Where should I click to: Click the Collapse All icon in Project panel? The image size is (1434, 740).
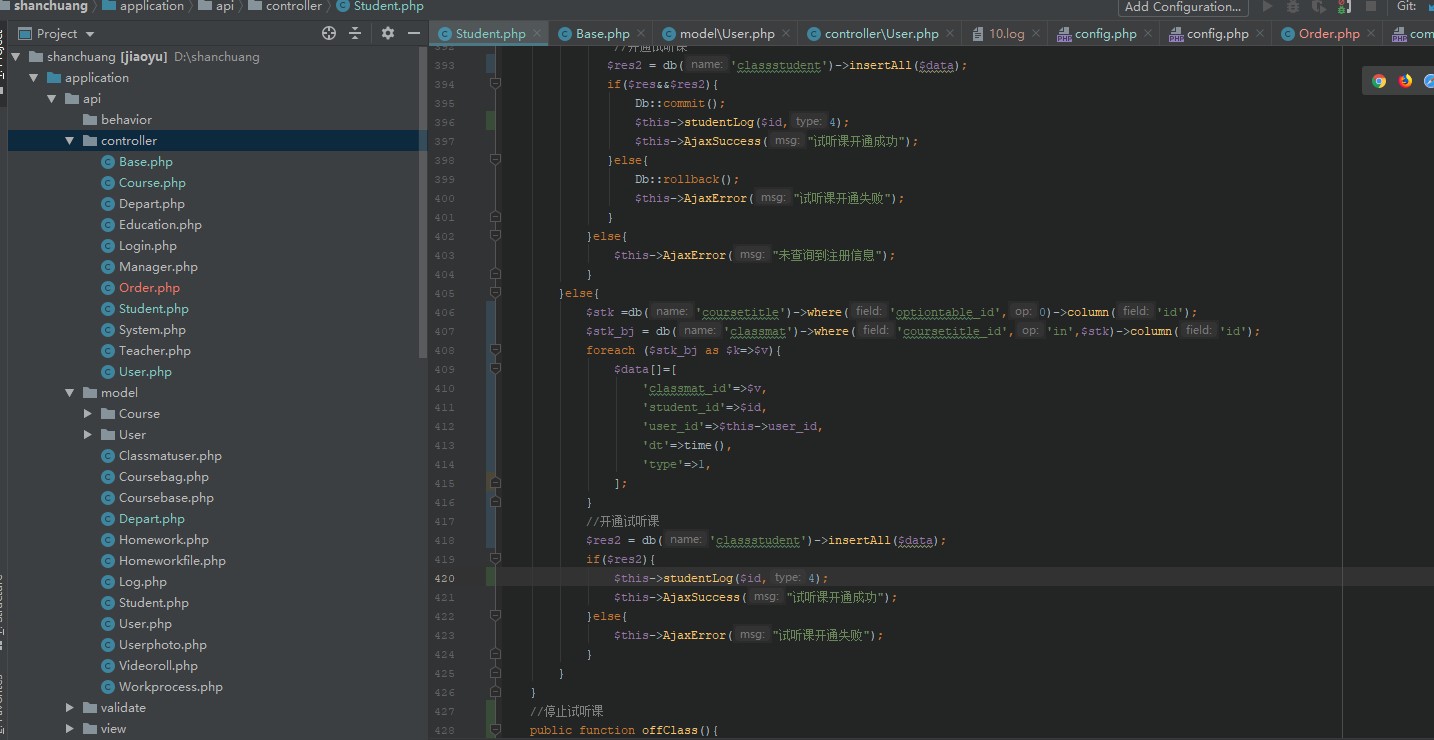355,33
